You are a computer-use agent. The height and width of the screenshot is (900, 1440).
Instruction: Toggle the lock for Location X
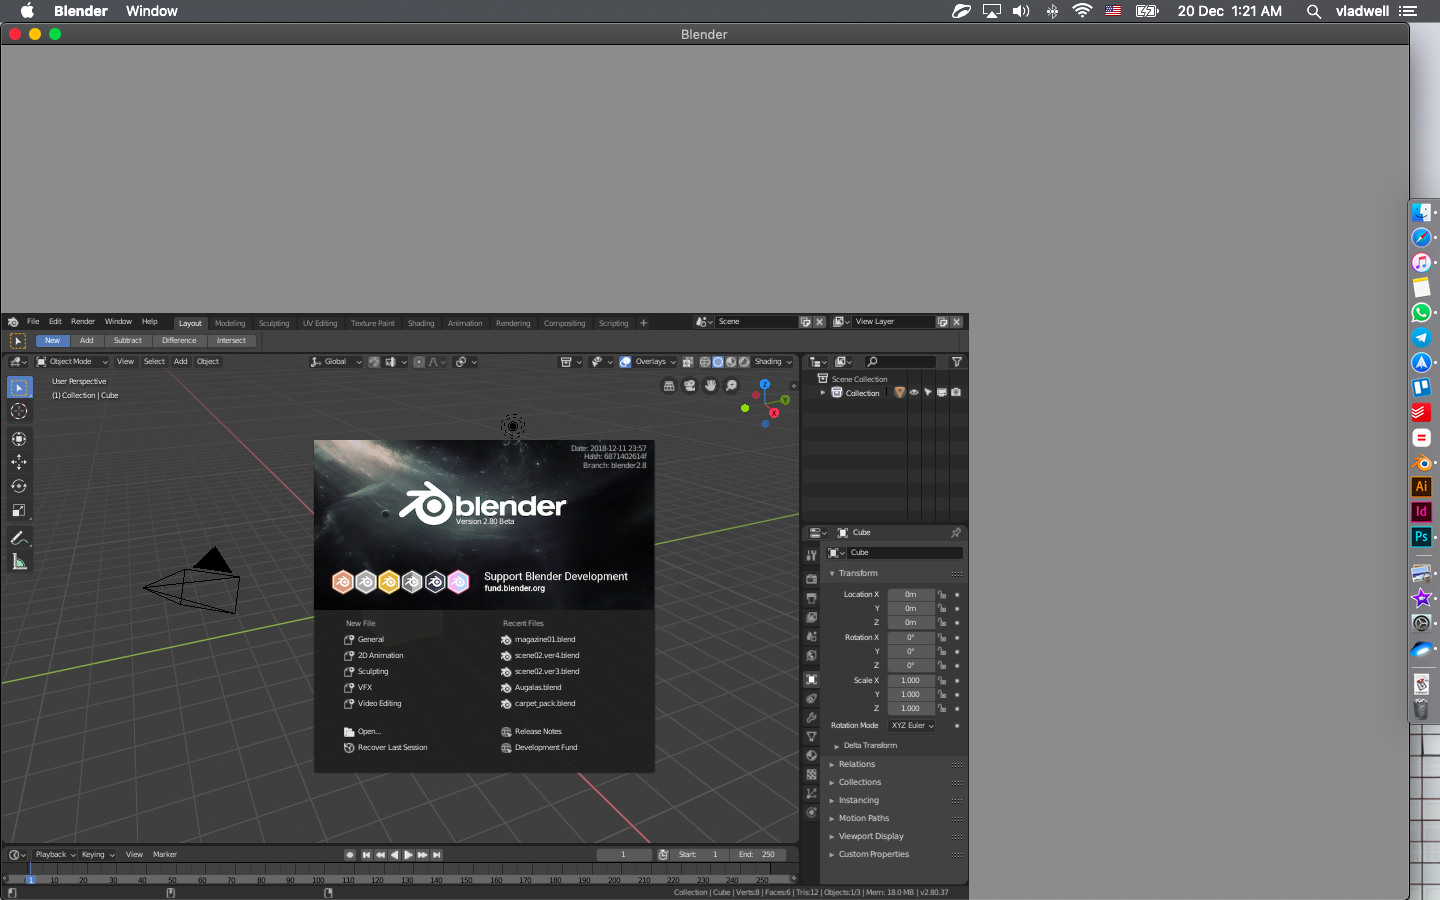coord(942,595)
